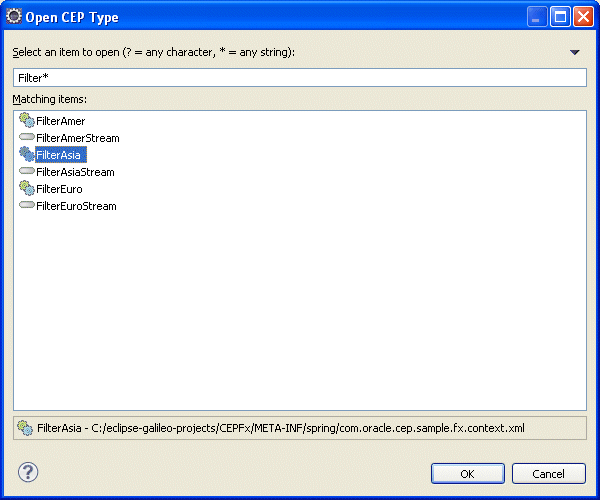Dismiss dialog with Cancel button
Viewport: 600px width, 500px height.
548,474
